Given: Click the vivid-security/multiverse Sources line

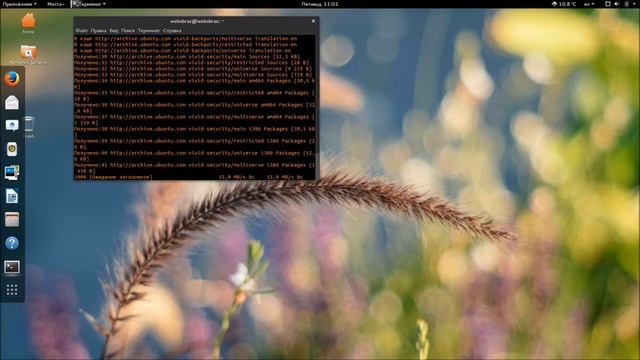Looking at the screenshot, I should point(193,75).
